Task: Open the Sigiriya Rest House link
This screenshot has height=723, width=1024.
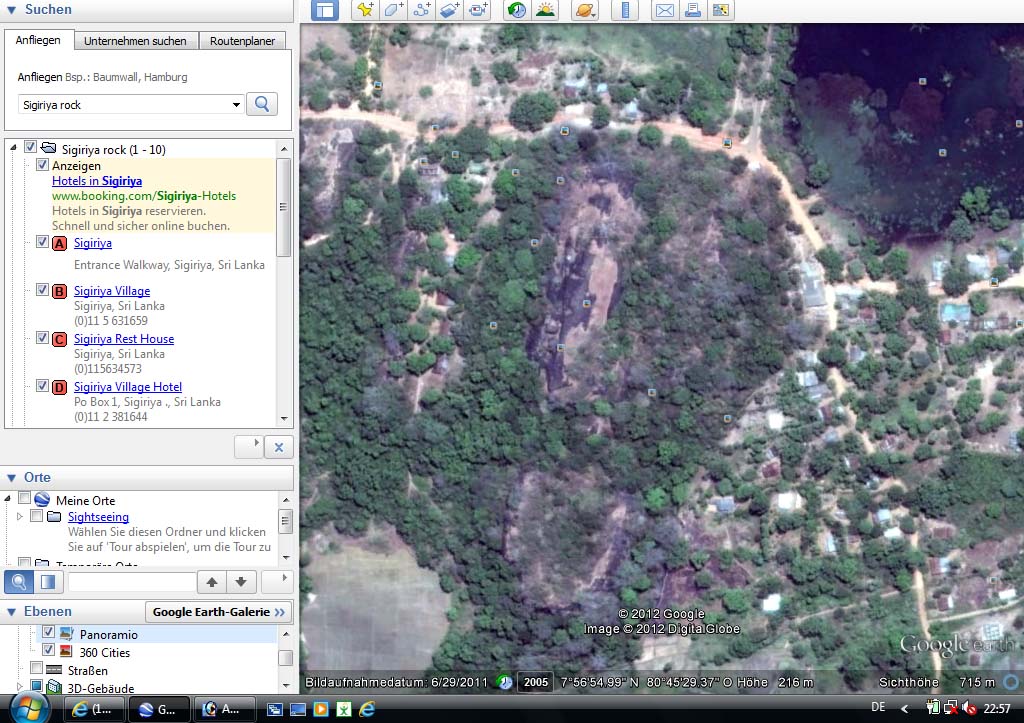Action: [x=124, y=339]
